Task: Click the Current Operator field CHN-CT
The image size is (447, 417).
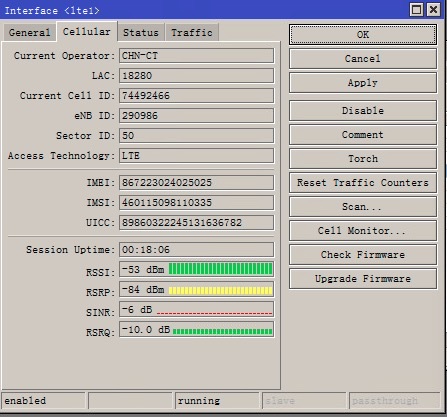Action: pos(197,56)
